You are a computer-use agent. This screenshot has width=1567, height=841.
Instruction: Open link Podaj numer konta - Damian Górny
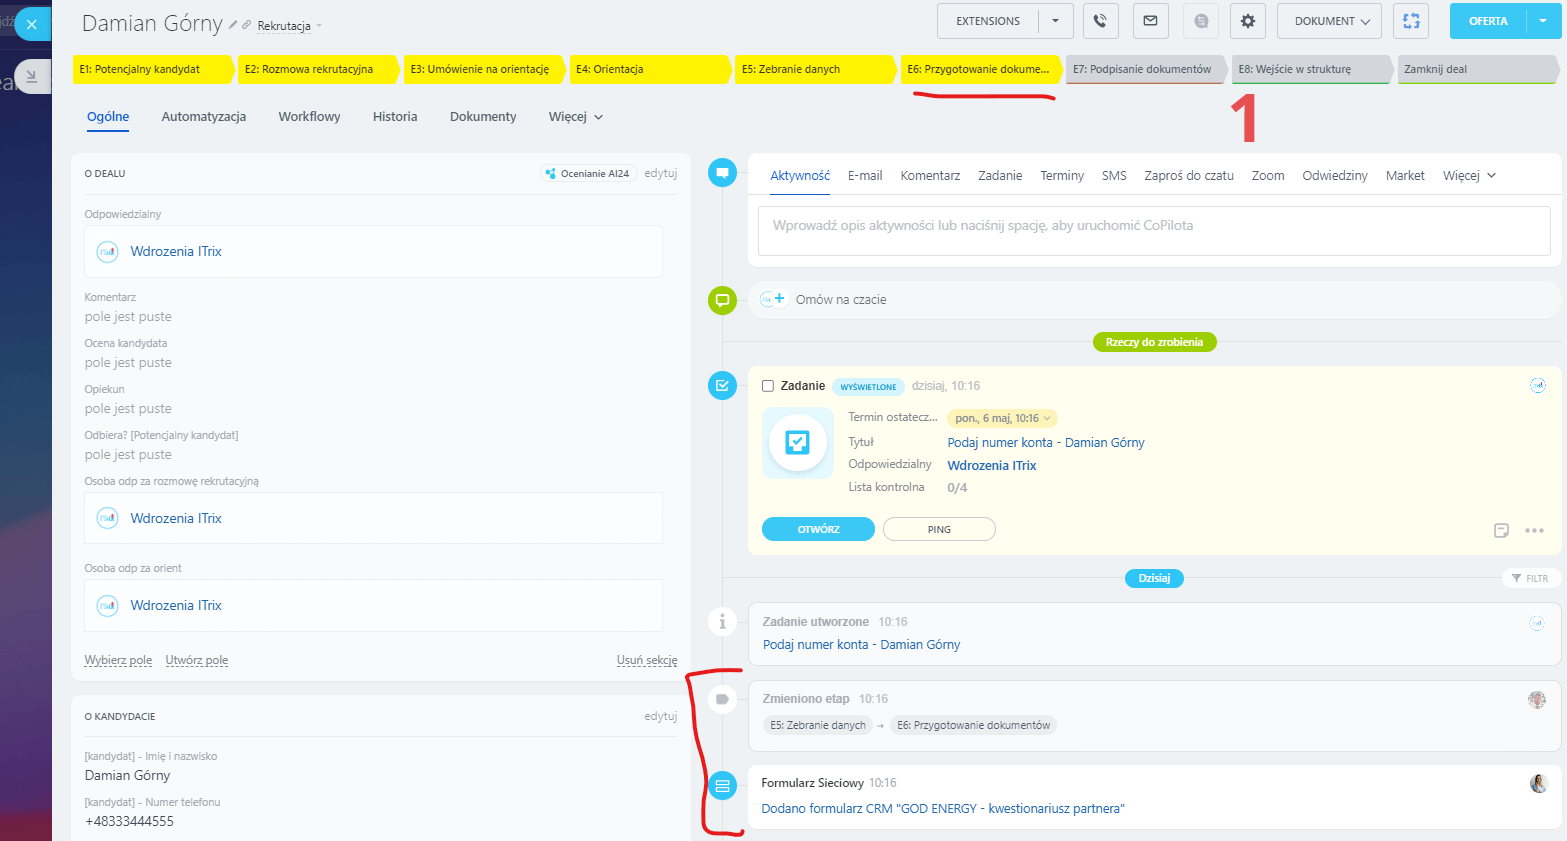(1045, 443)
